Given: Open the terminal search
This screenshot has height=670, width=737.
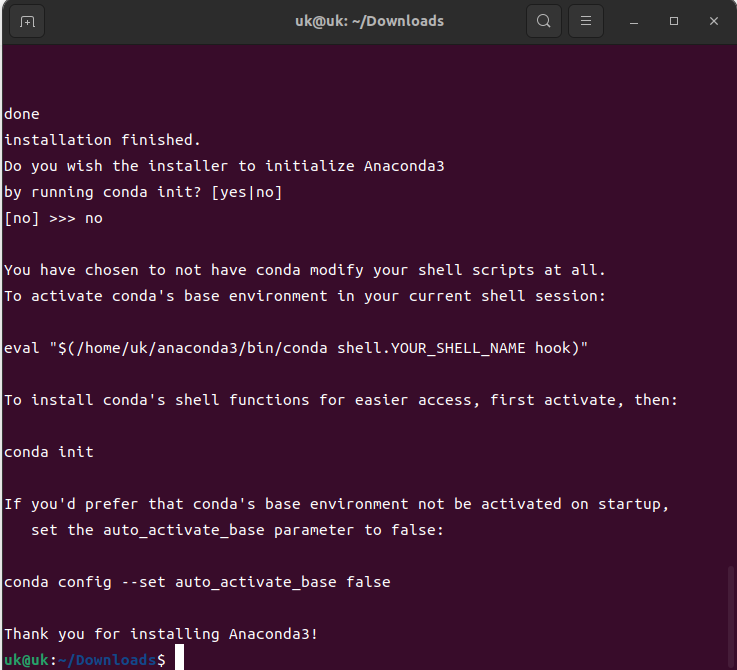Looking at the screenshot, I should (544, 21).
